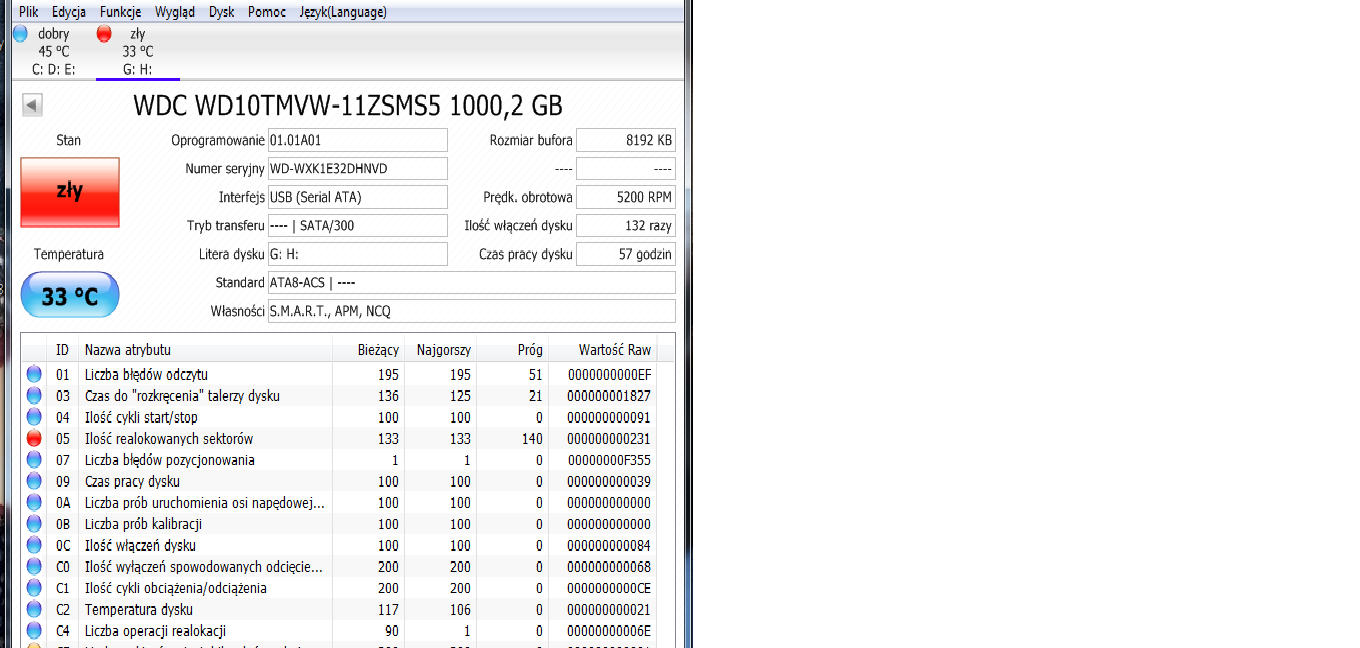Image resolution: width=1360 pixels, height=648 pixels.
Task: Click the ID column header
Action: coord(63,350)
